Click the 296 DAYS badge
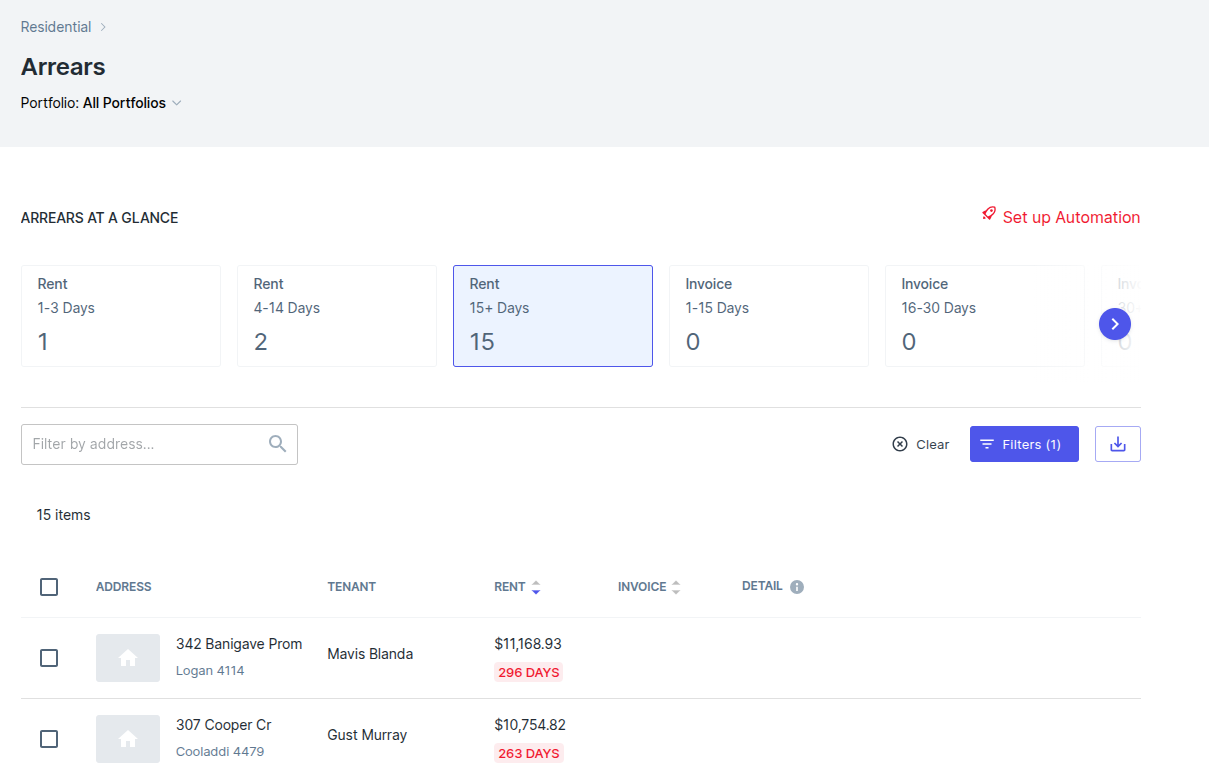Viewport: 1209px width, 767px height. tap(529, 672)
